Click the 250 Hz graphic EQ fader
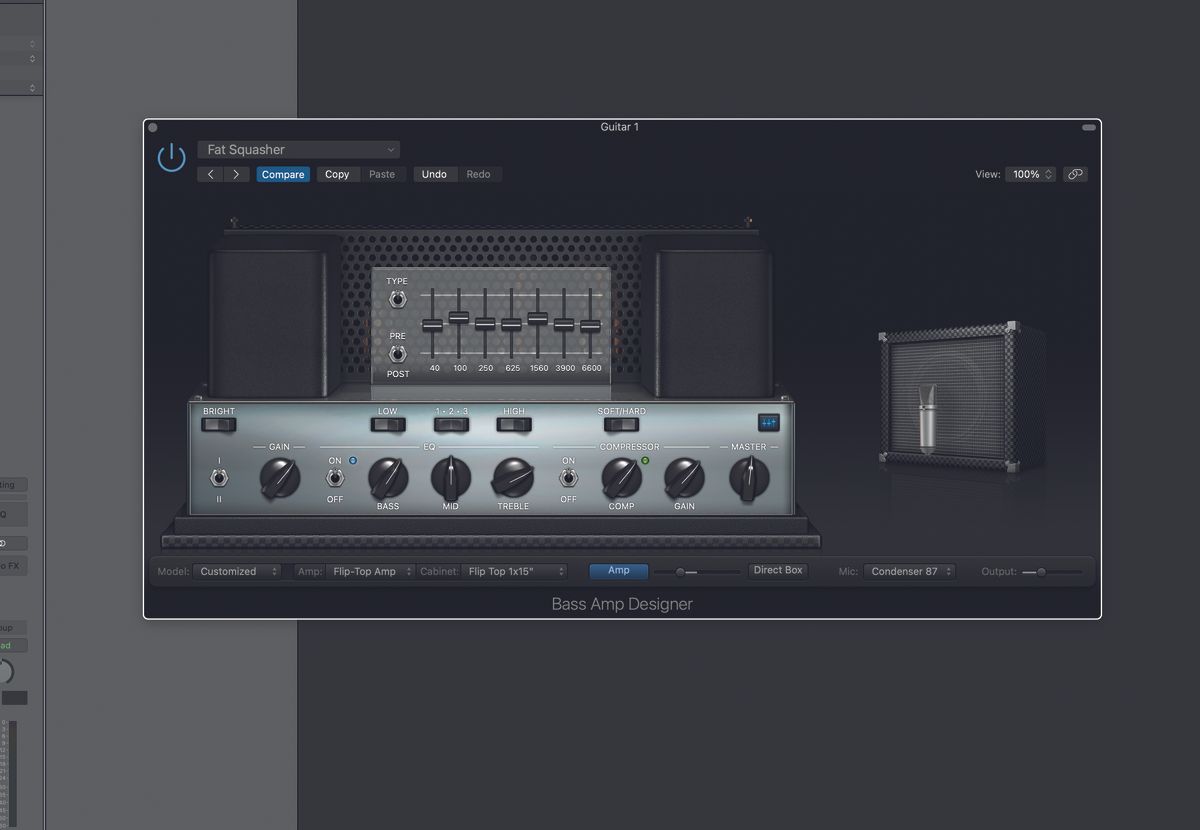Viewport: 1200px width, 830px height. pyautogui.click(x=484, y=322)
